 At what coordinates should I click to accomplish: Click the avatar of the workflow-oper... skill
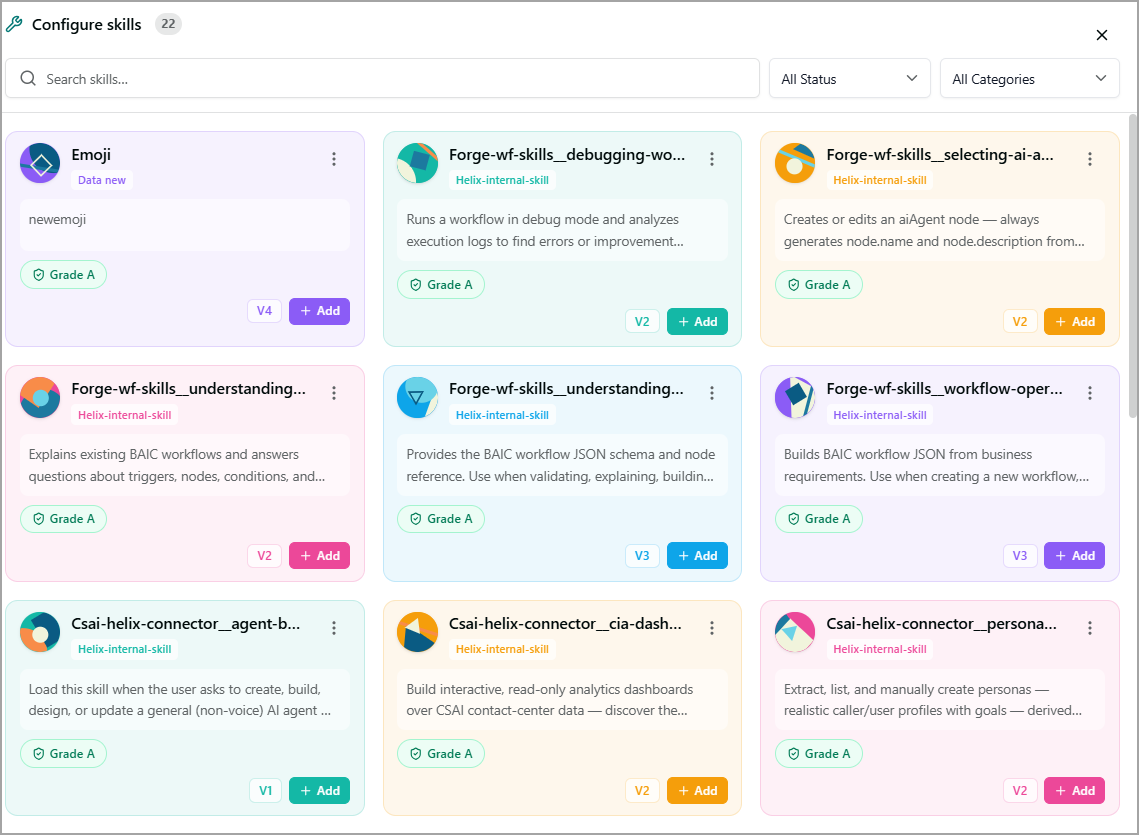[795, 398]
